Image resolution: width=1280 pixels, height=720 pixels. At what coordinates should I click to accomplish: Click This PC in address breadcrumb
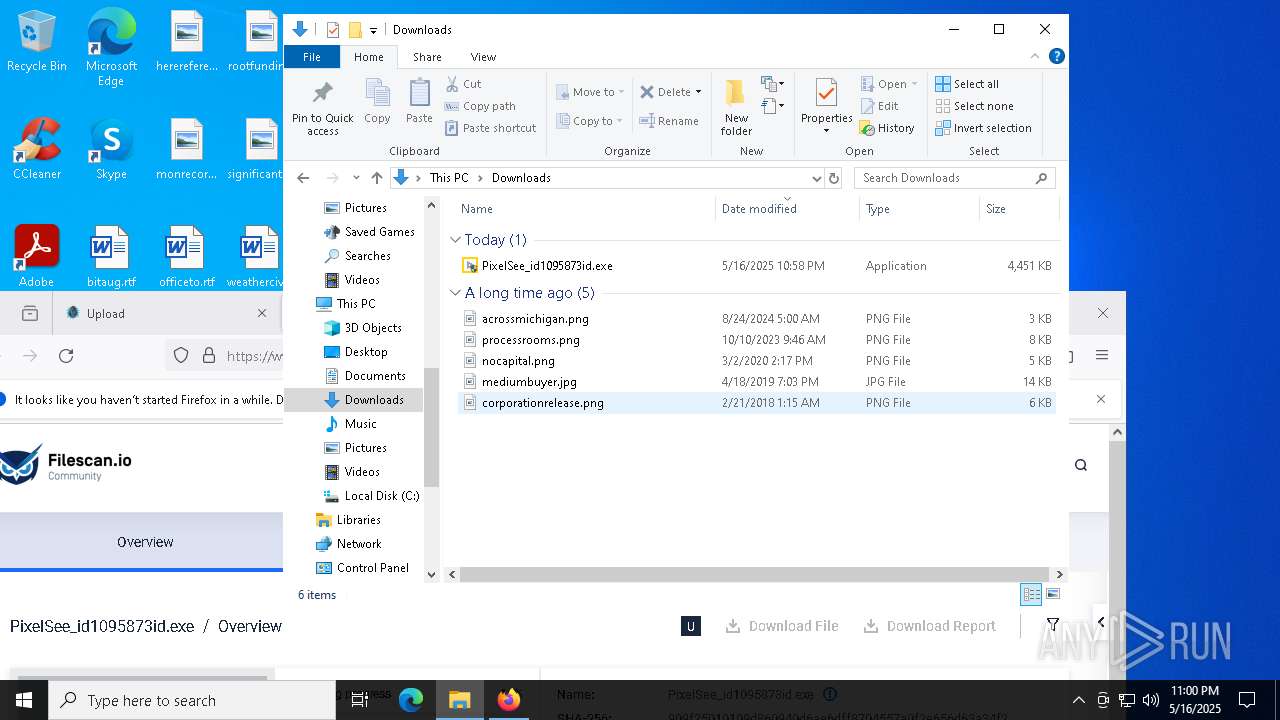point(449,178)
